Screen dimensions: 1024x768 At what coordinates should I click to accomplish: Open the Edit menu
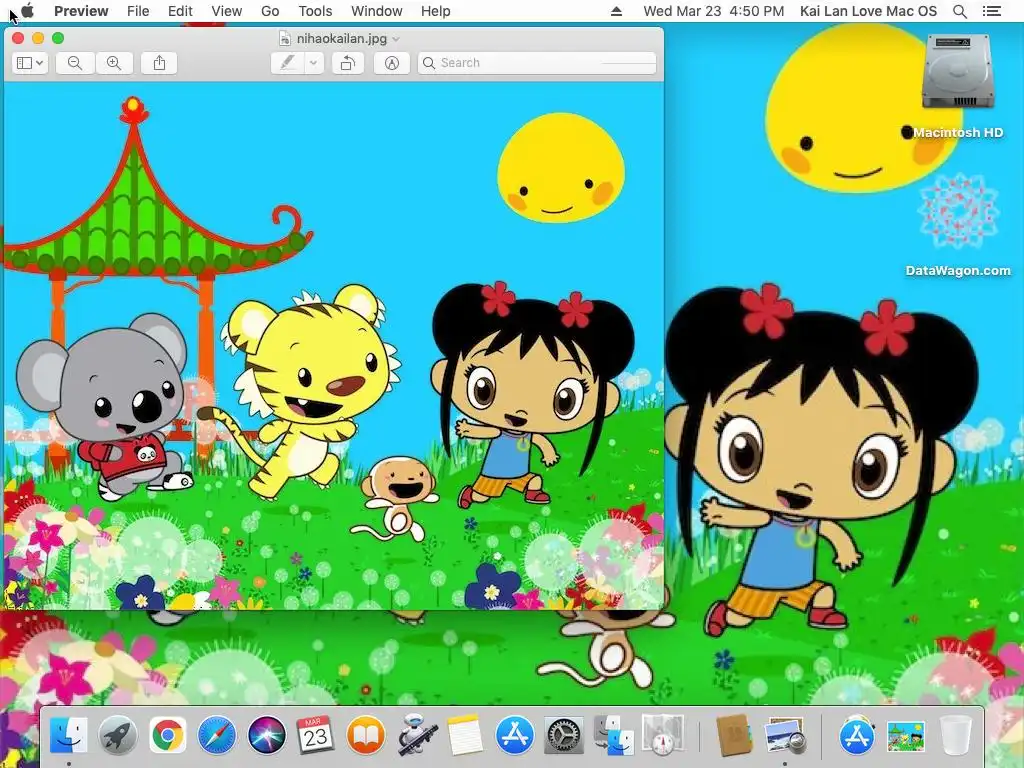click(x=180, y=11)
